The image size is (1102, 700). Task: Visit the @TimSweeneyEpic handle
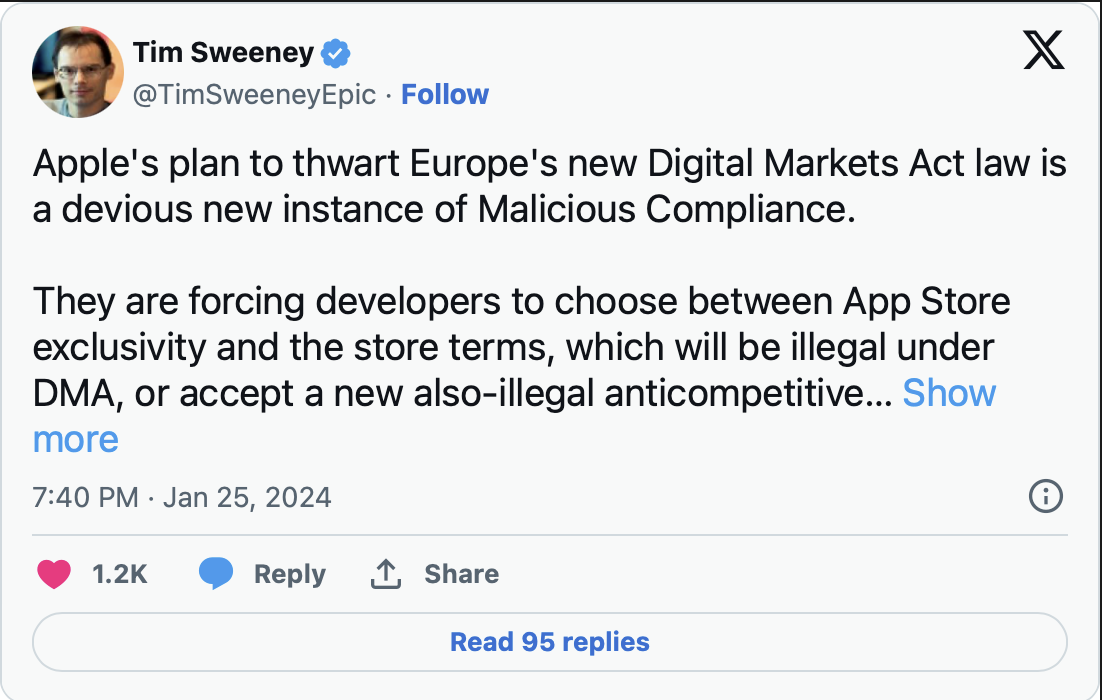click(x=254, y=95)
